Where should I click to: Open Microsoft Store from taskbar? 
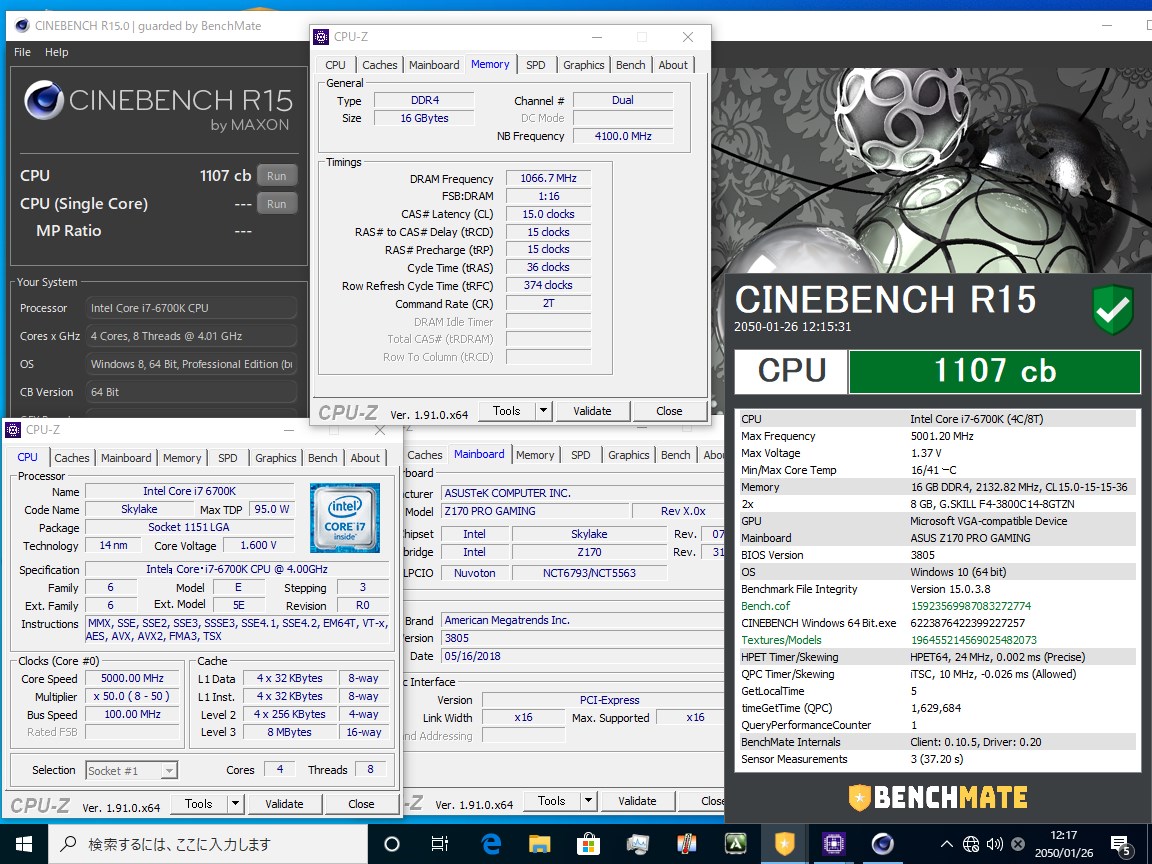[588, 844]
